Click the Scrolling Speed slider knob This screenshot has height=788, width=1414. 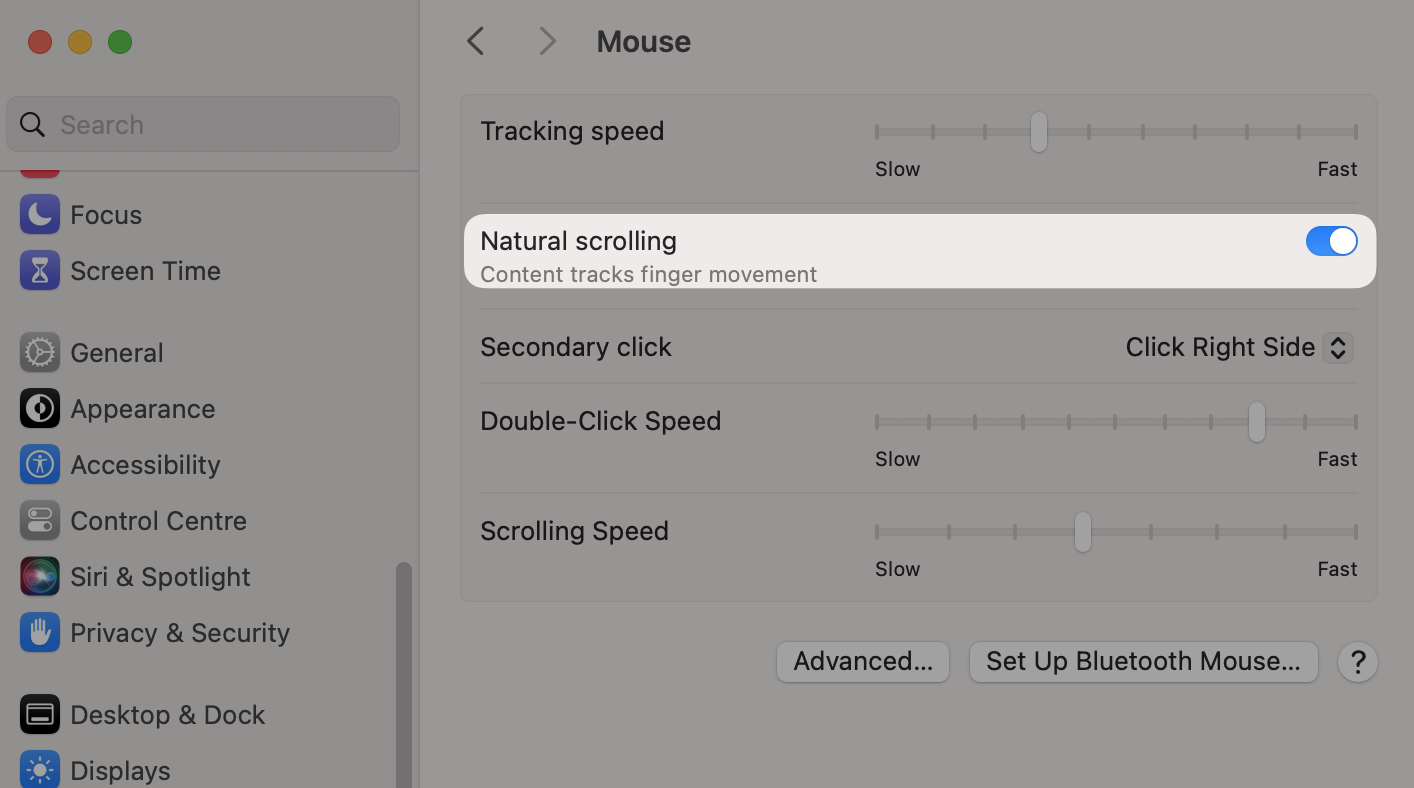click(1082, 531)
